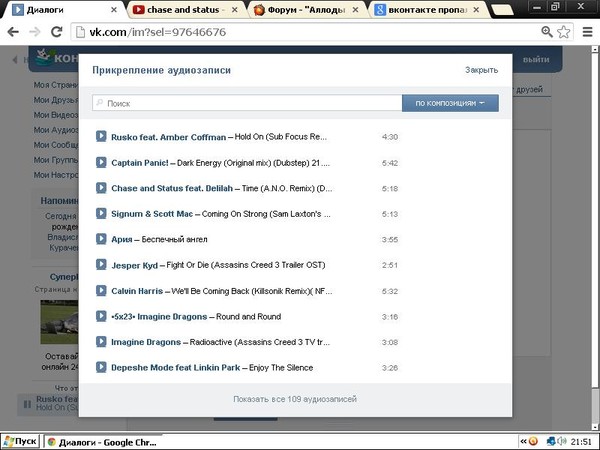
Task: Click song title Беспечный ангел
Action: point(174,240)
